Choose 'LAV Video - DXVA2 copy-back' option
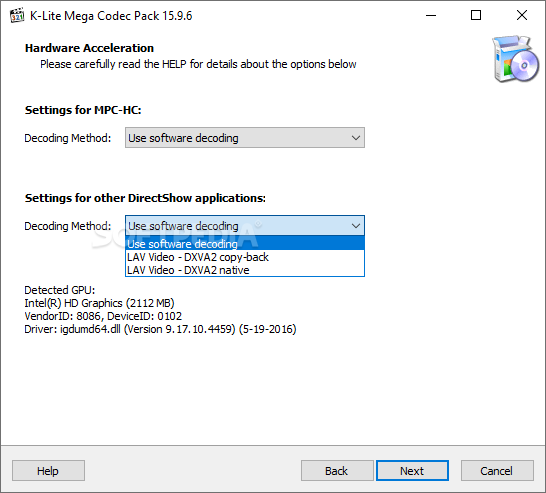Viewport: 546px width, 493px height. 245,257
